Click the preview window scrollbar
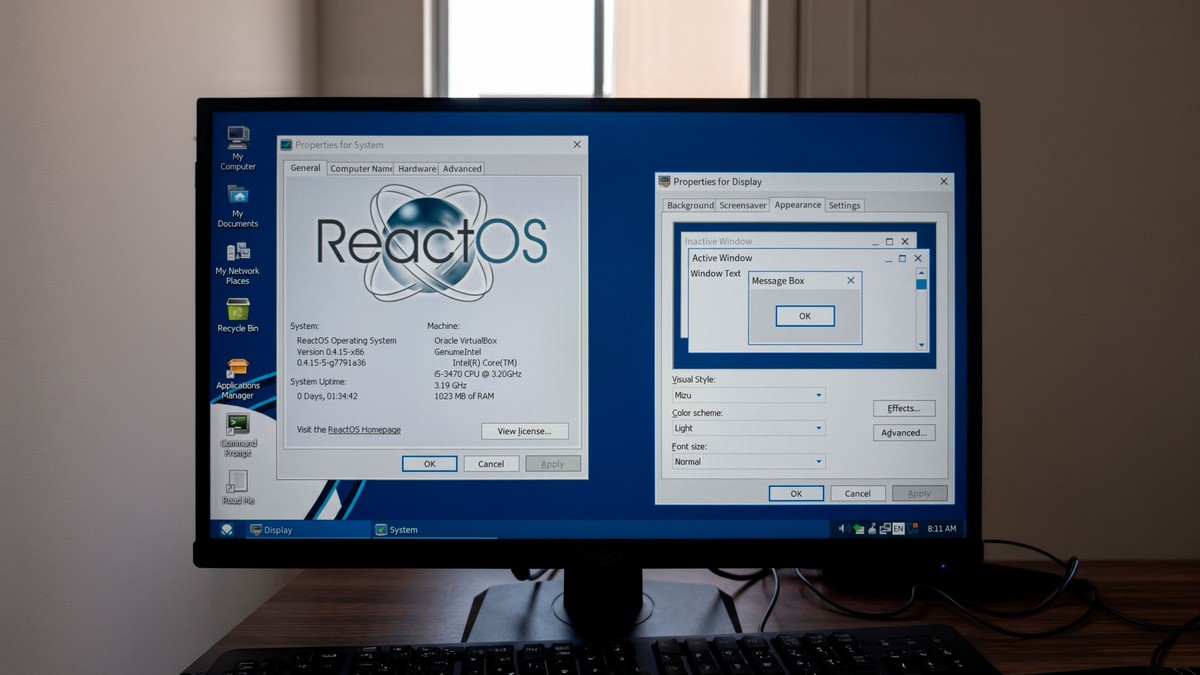1200x675 pixels. tap(921, 308)
